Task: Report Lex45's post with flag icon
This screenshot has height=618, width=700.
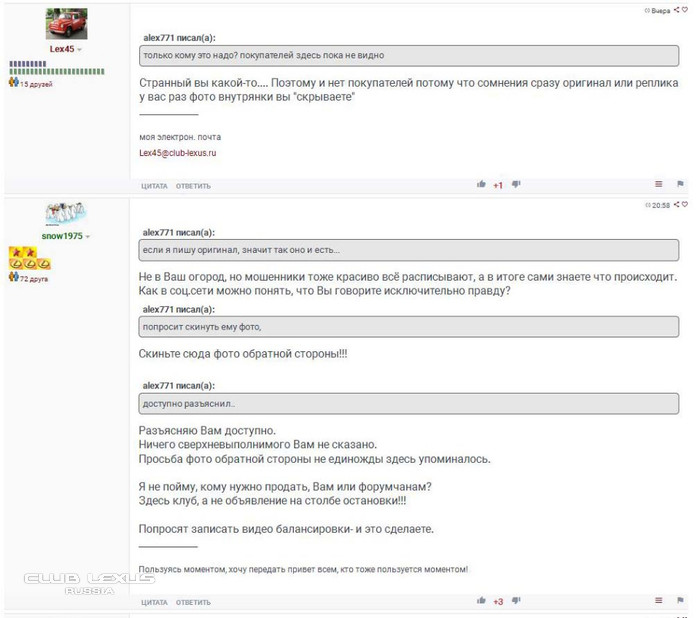Action: point(680,184)
